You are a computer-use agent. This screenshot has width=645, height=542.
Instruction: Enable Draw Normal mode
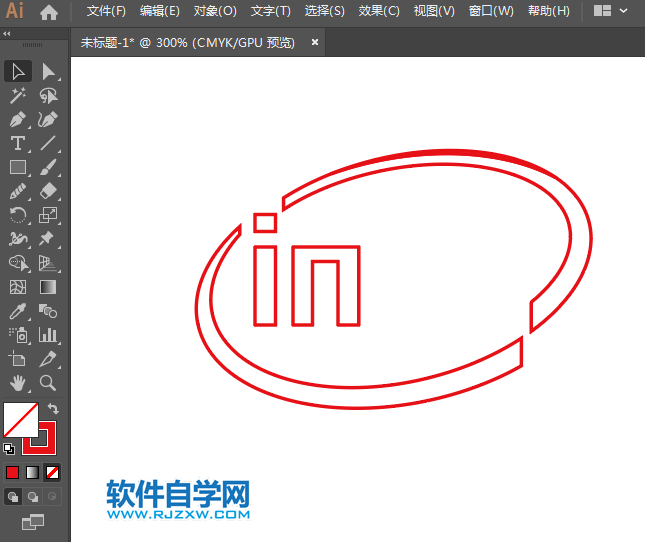point(13,496)
